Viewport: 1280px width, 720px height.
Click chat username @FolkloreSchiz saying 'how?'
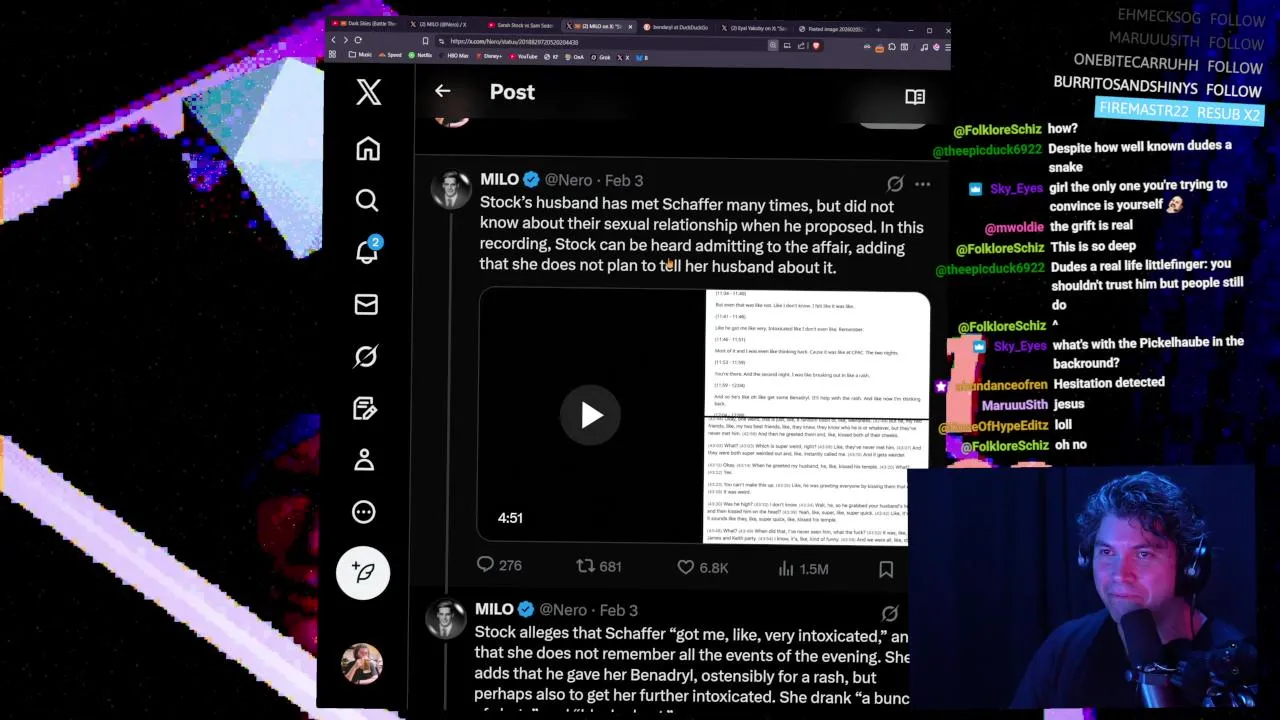(997, 130)
